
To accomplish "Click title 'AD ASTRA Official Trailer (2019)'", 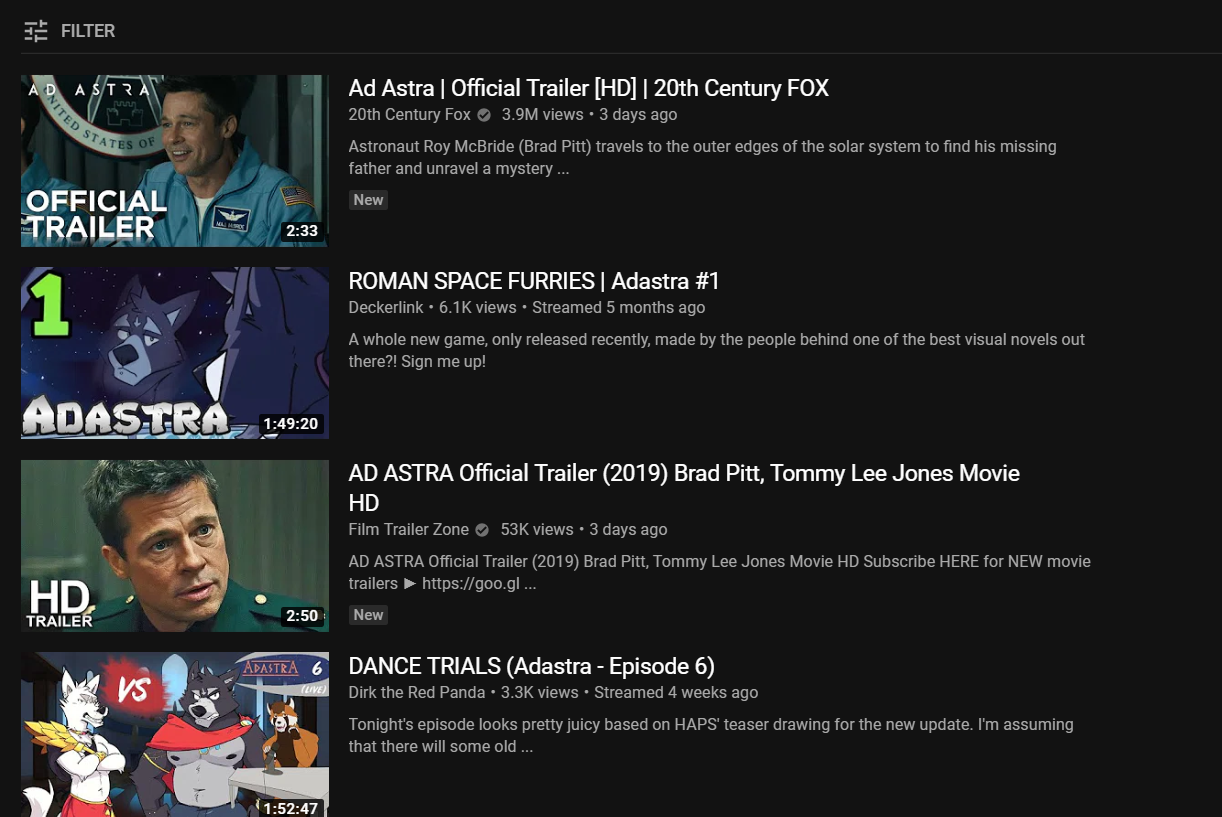I will pyautogui.click(x=683, y=473).
